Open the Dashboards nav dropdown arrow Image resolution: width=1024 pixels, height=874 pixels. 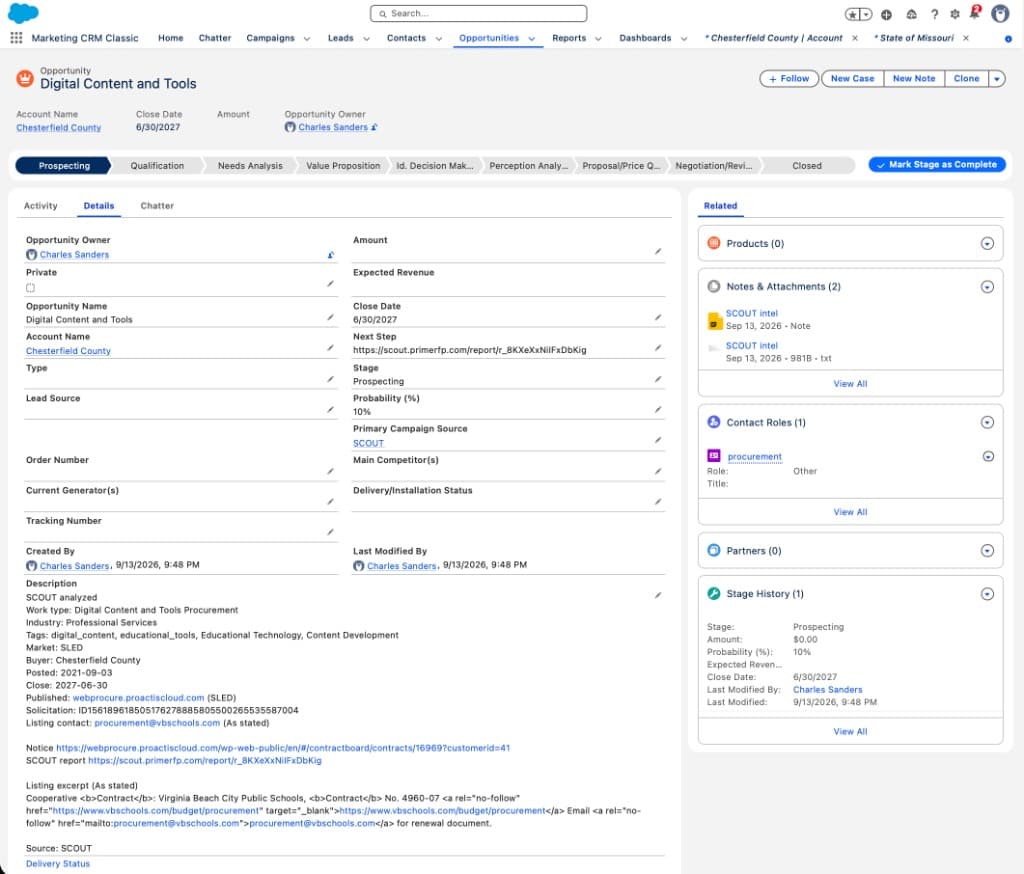pos(684,39)
